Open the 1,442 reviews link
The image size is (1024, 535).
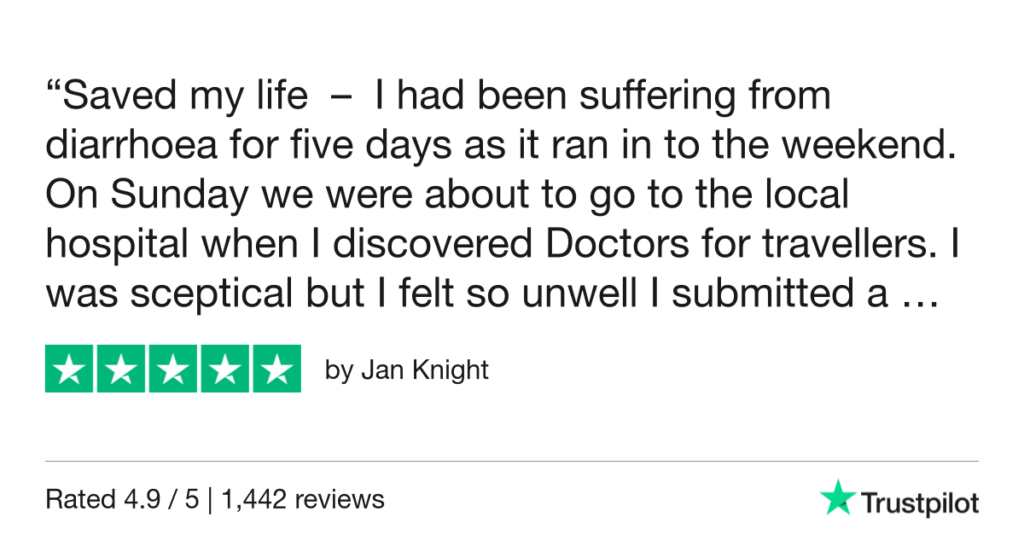(306, 498)
